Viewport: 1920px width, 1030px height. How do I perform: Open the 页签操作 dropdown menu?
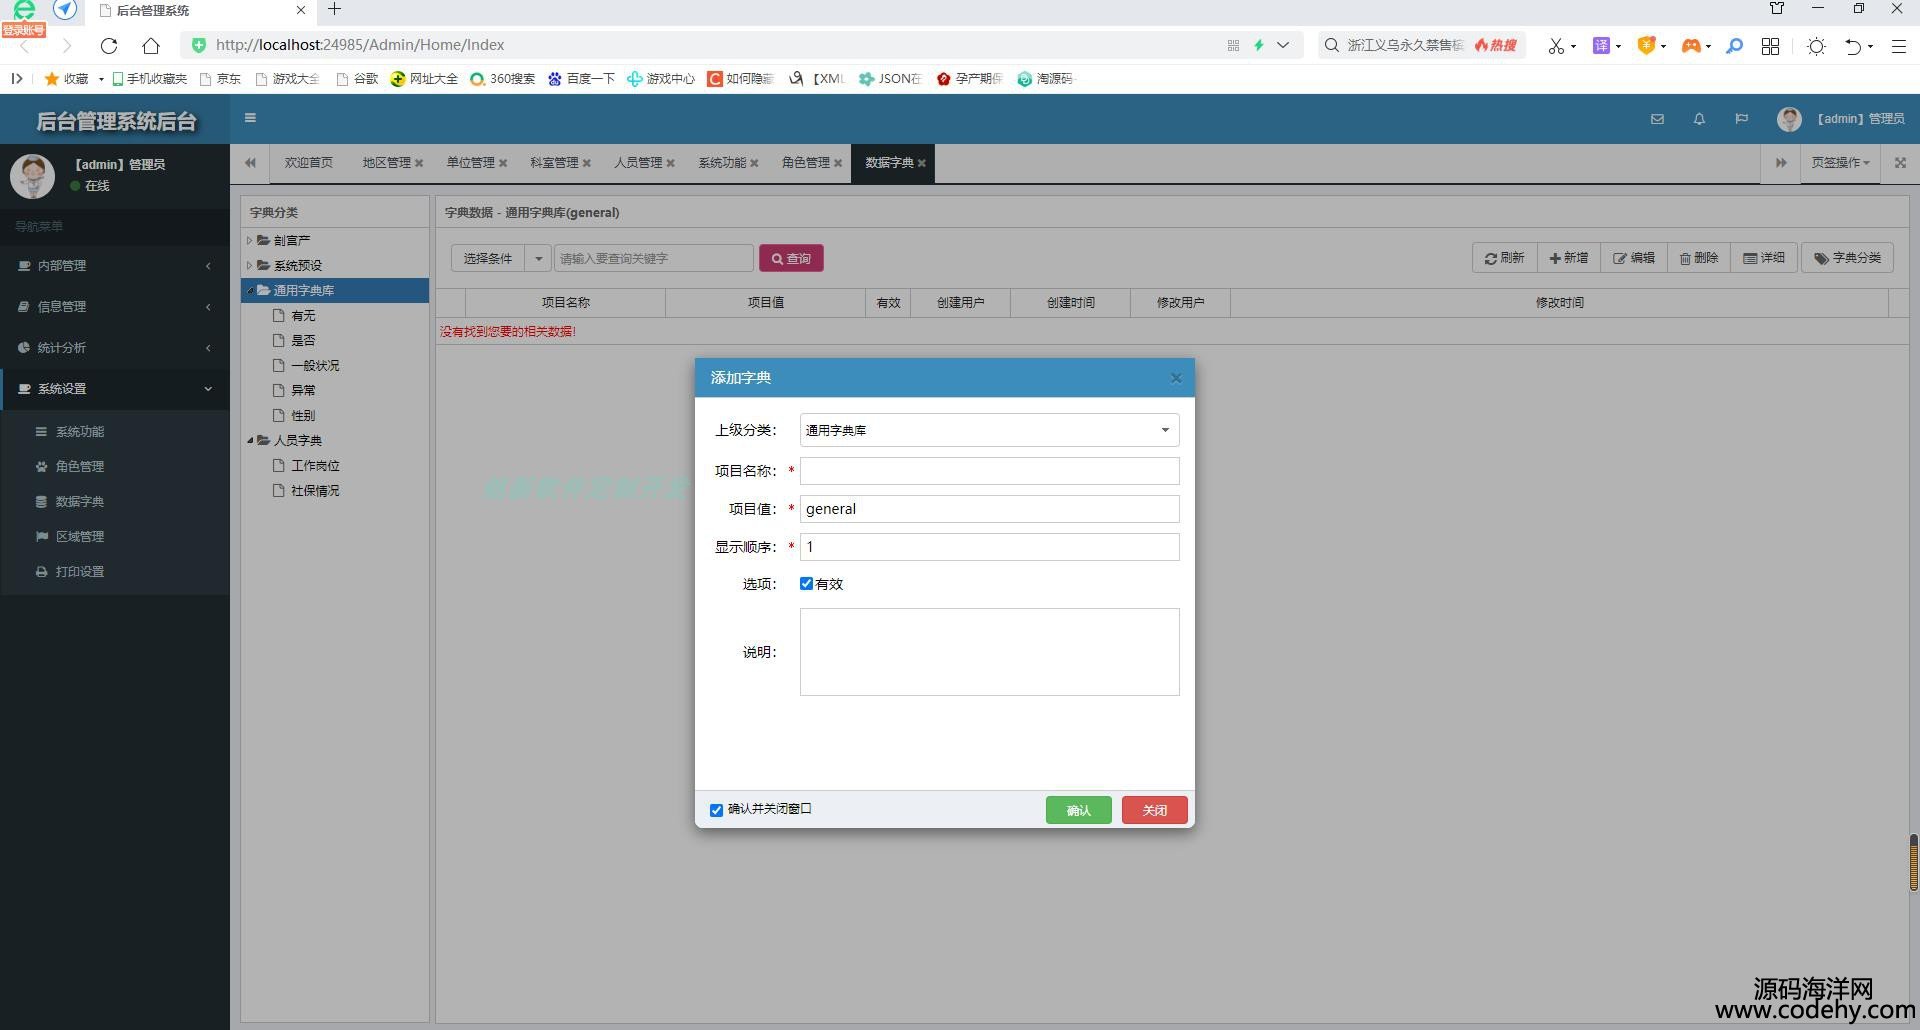click(1839, 163)
